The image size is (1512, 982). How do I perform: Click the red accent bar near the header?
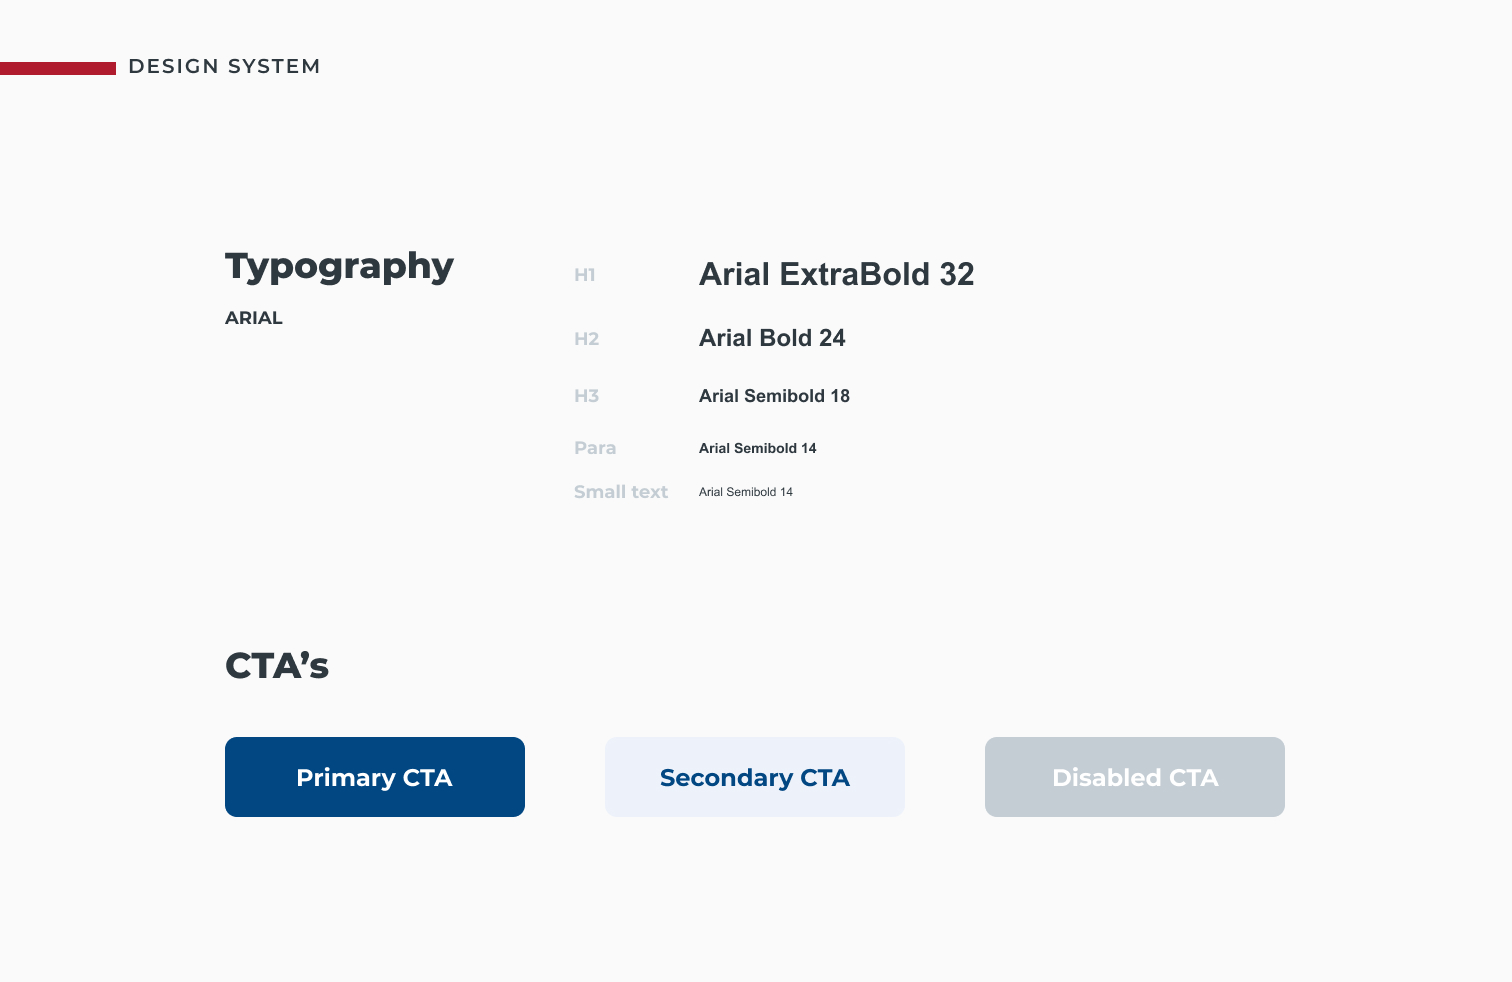pyautogui.click(x=58, y=68)
